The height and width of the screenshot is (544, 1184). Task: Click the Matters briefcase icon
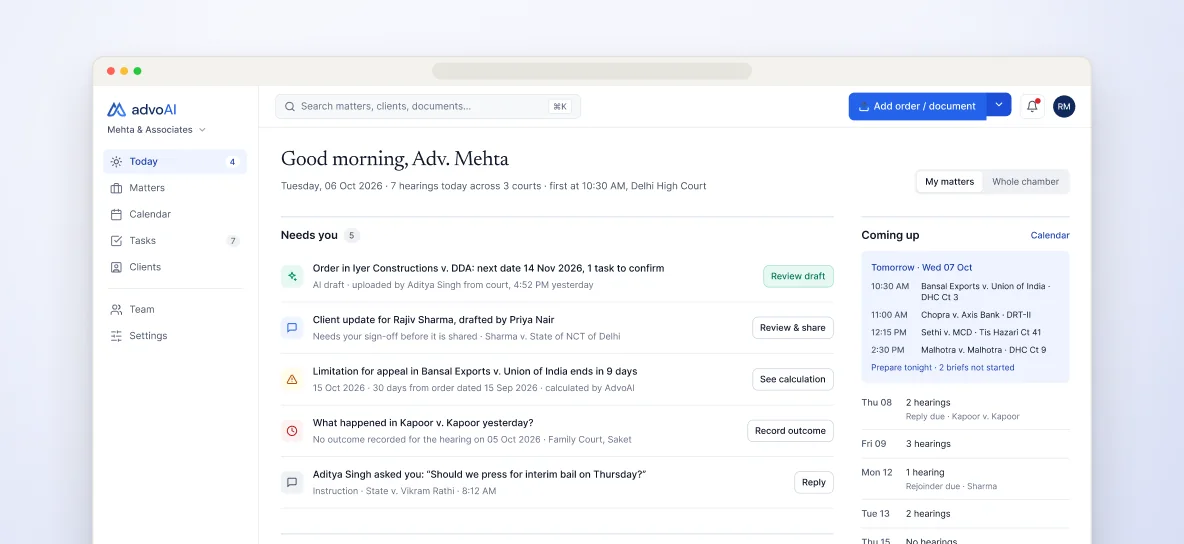pos(116,188)
